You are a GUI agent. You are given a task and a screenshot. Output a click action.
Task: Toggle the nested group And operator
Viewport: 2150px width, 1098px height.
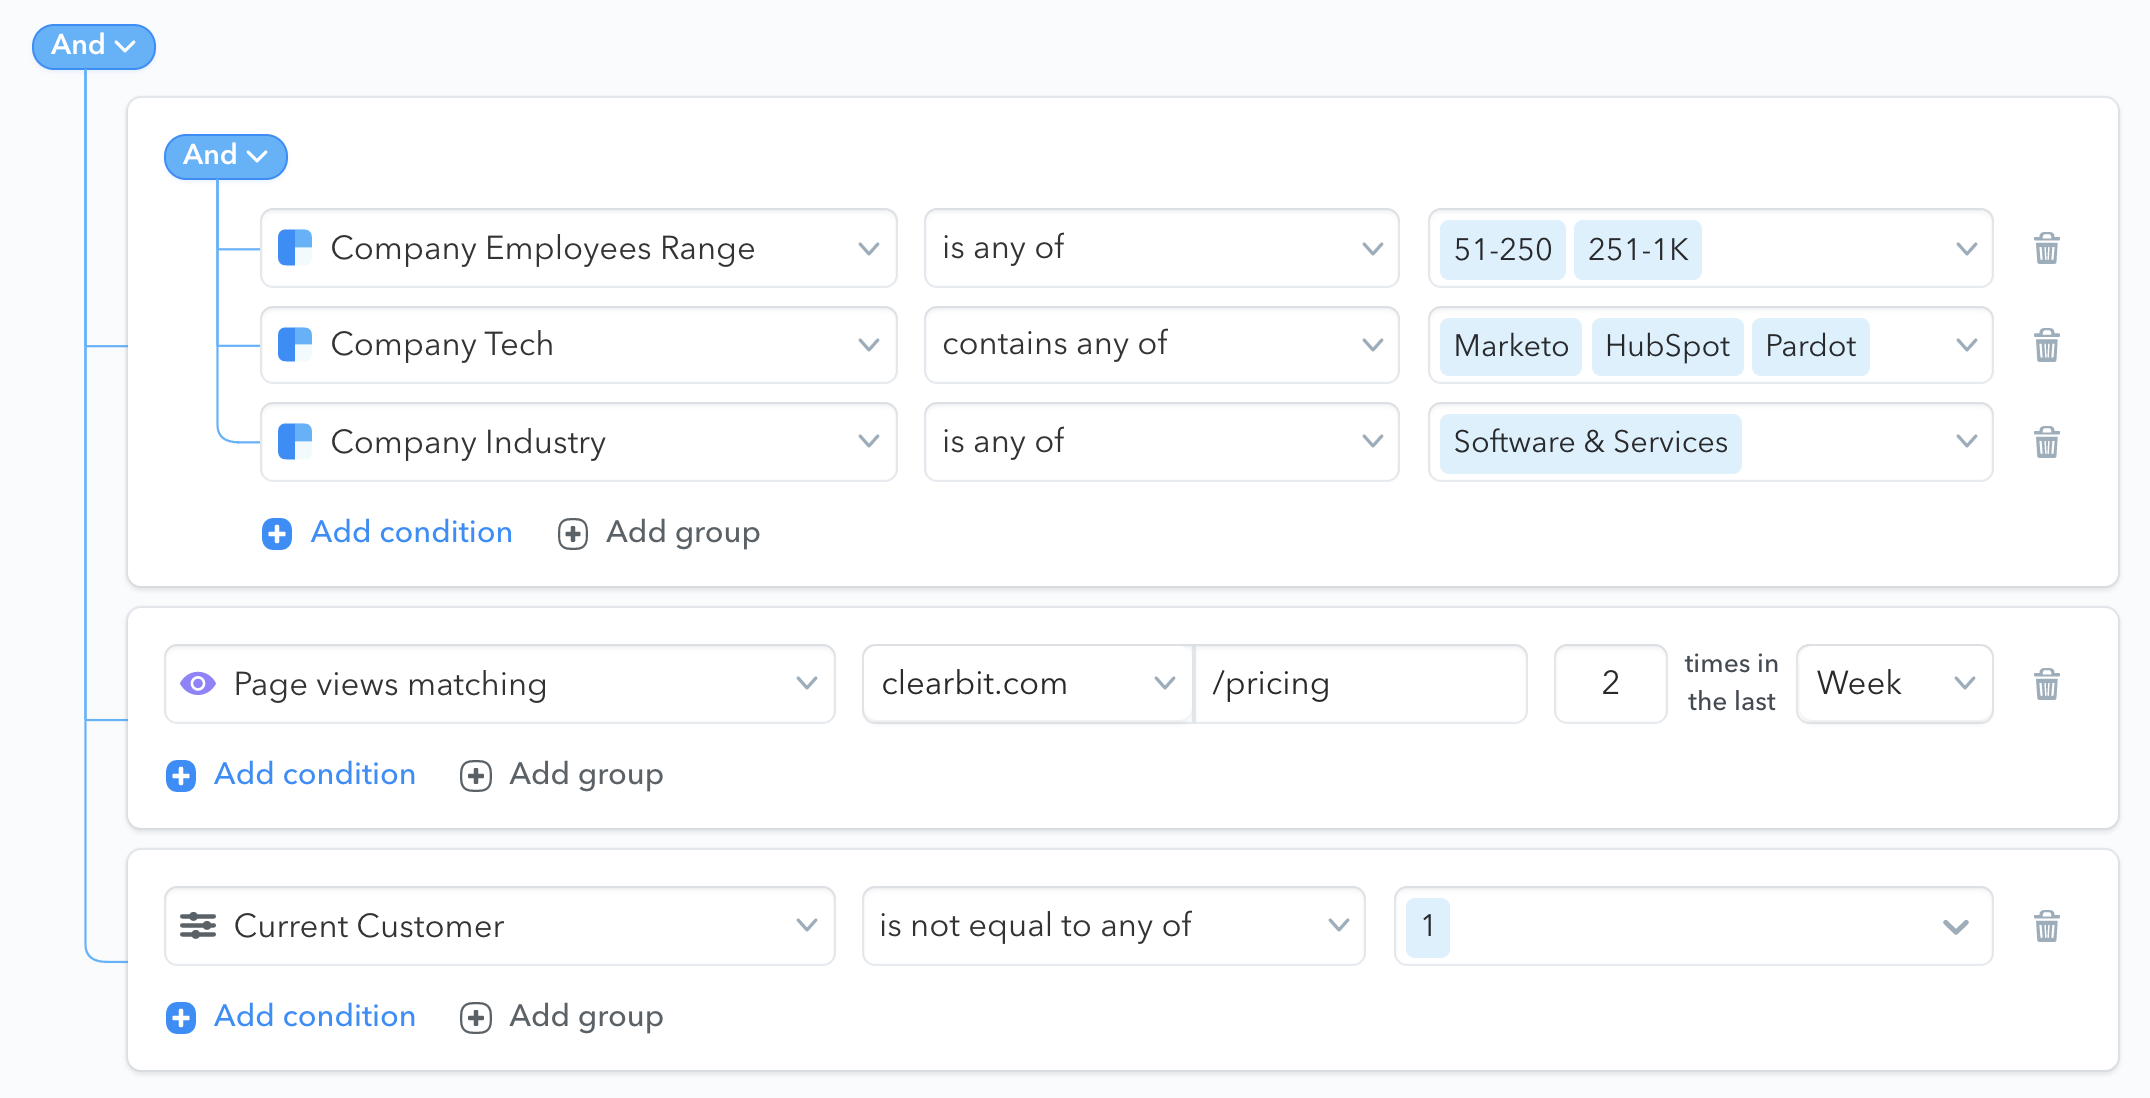[225, 156]
